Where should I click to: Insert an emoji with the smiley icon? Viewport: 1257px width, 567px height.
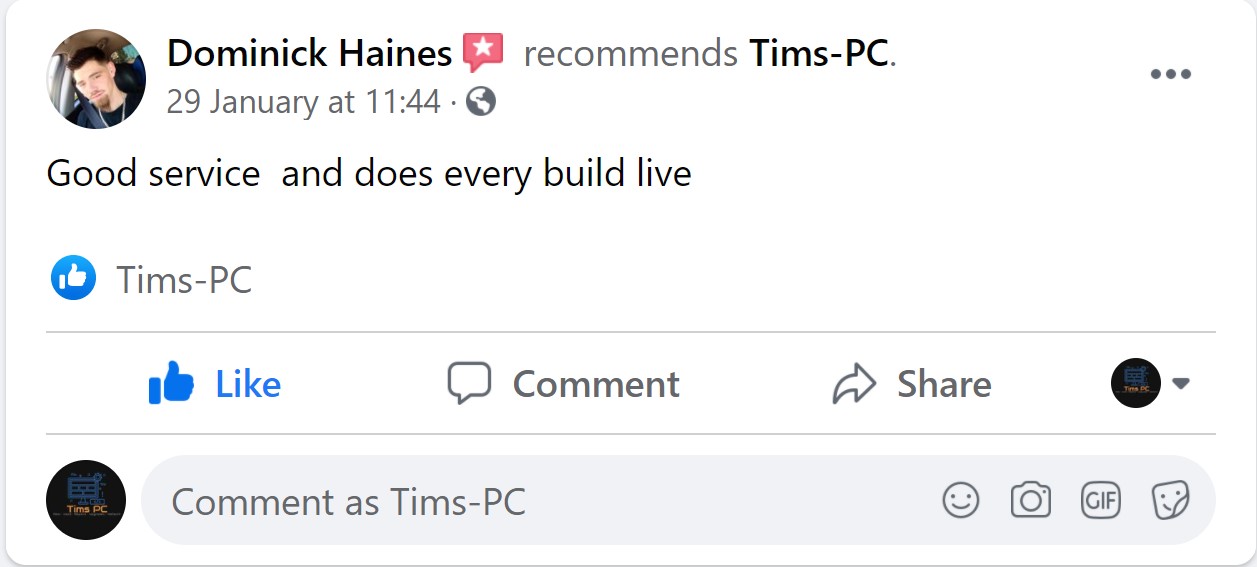pyautogui.click(x=961, y=500)
